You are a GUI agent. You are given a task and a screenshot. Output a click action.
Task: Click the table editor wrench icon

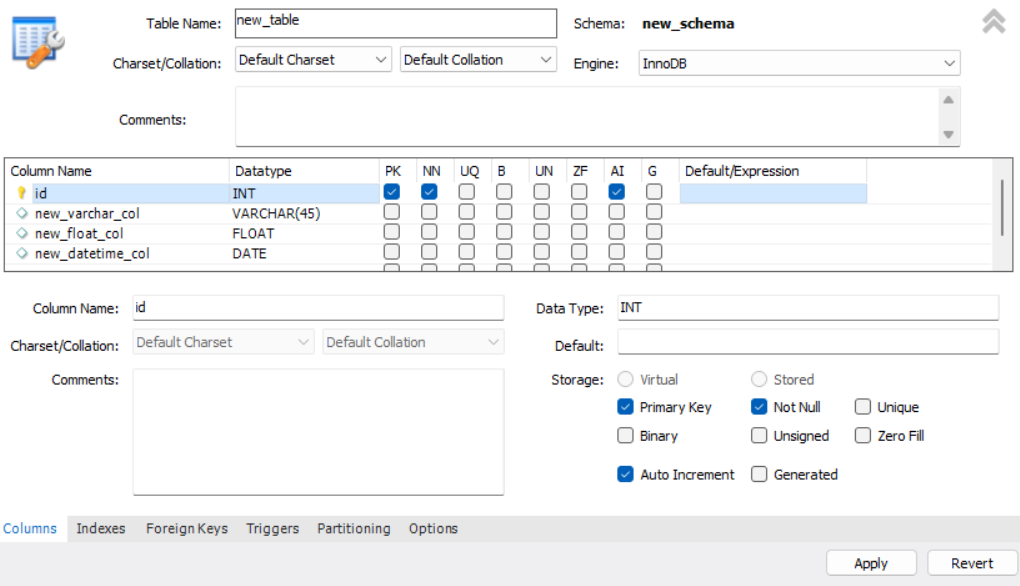38,42
